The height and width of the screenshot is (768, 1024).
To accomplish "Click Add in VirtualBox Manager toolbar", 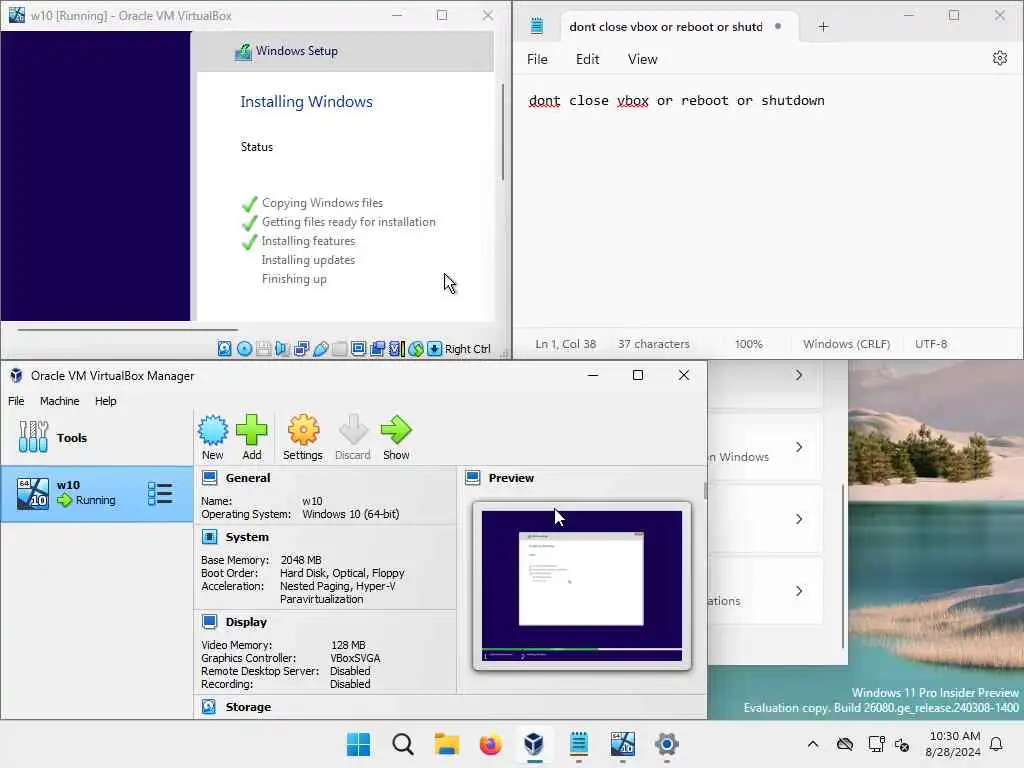I will tap(251, 438).
